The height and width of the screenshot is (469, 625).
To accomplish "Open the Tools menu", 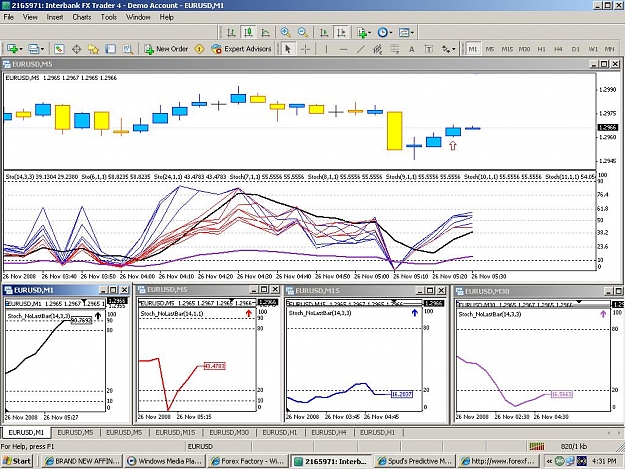I will [x=108, y=17].
